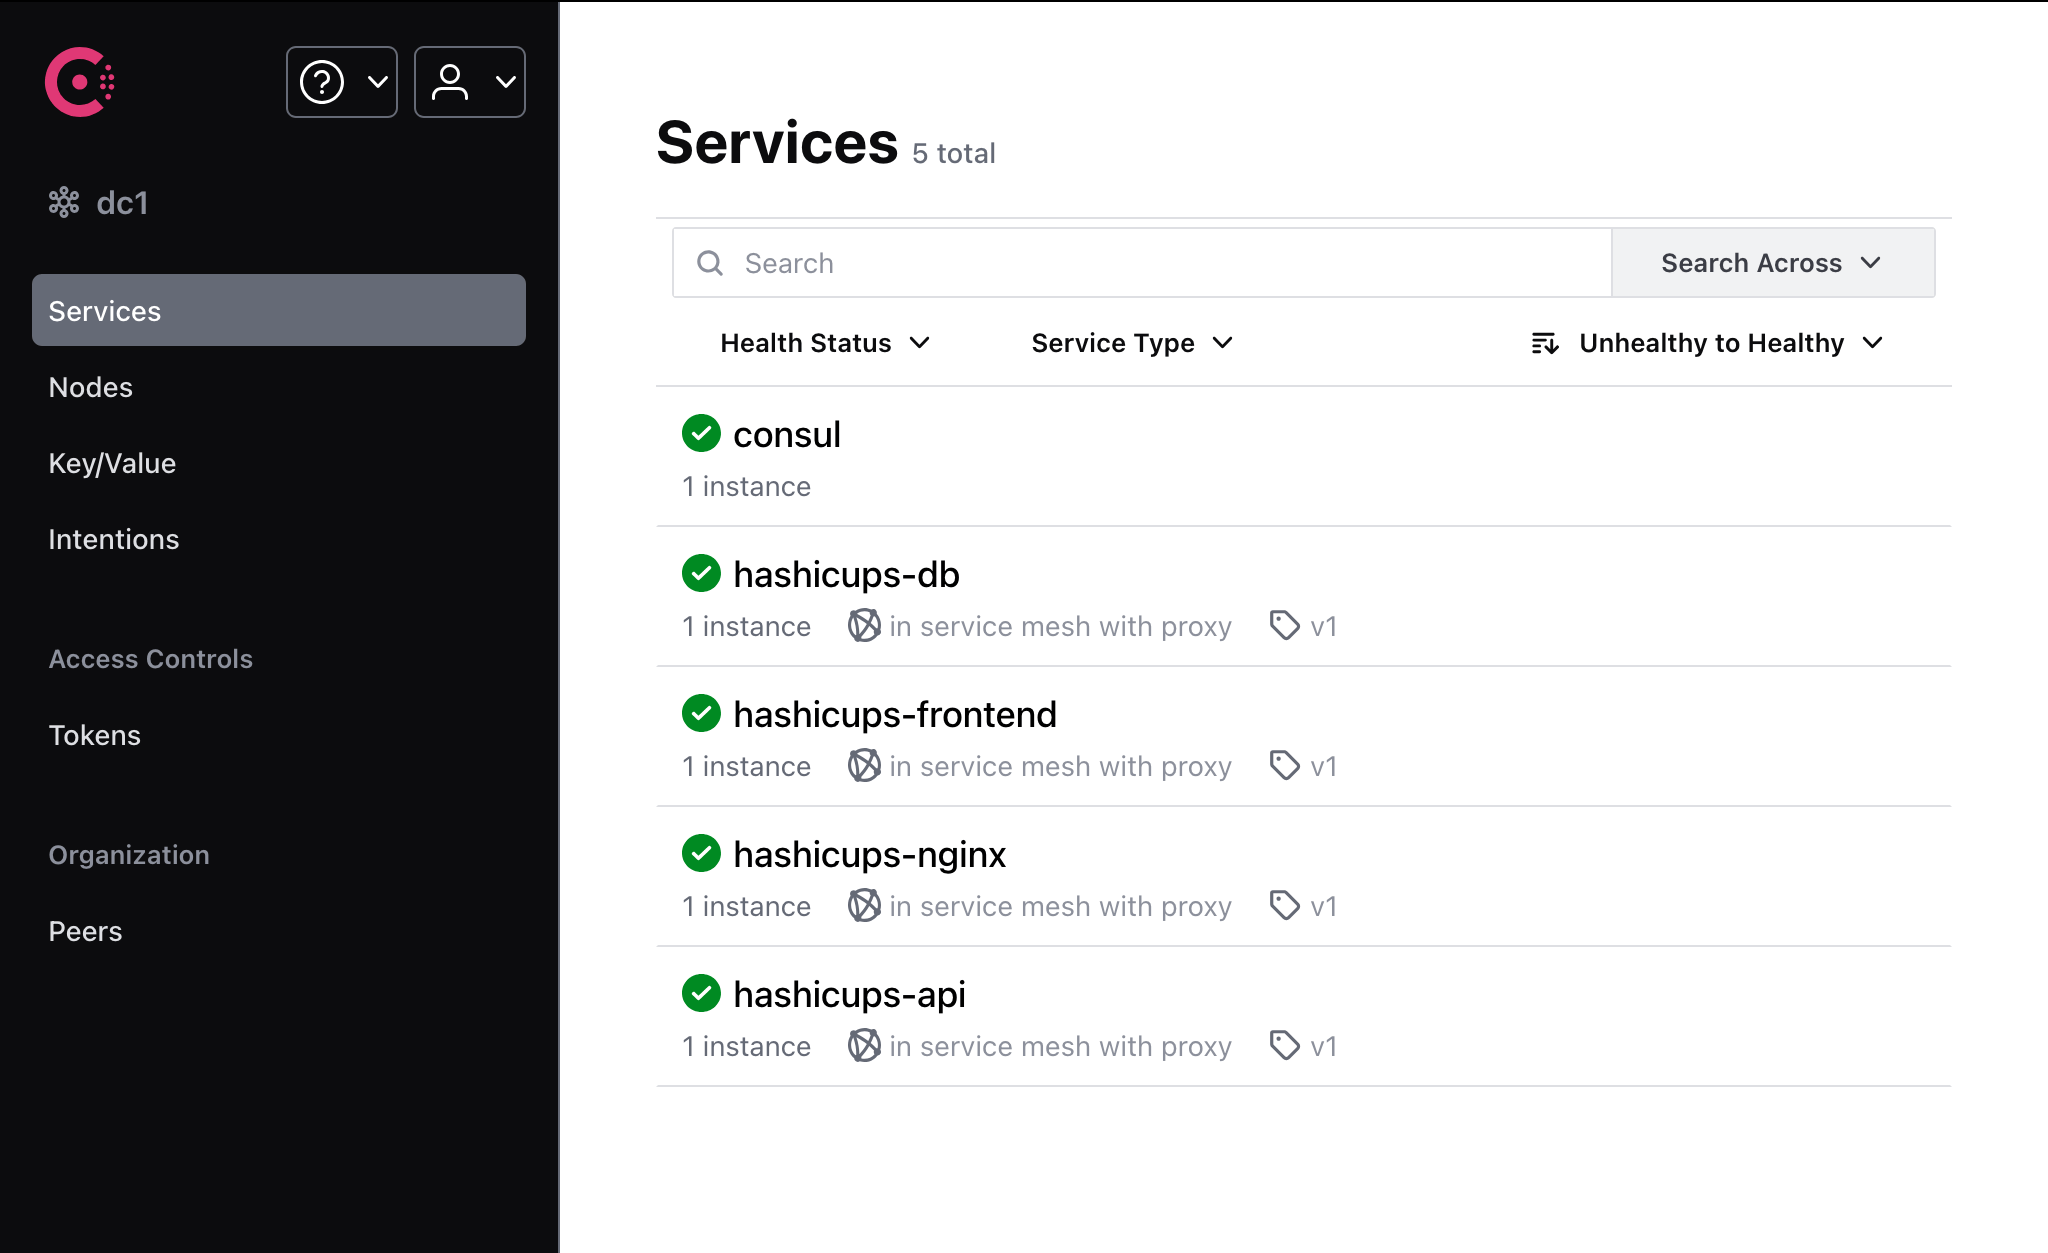Open the hashicups-frontend service
The image size is (2048, 1253).
point(895,713)
